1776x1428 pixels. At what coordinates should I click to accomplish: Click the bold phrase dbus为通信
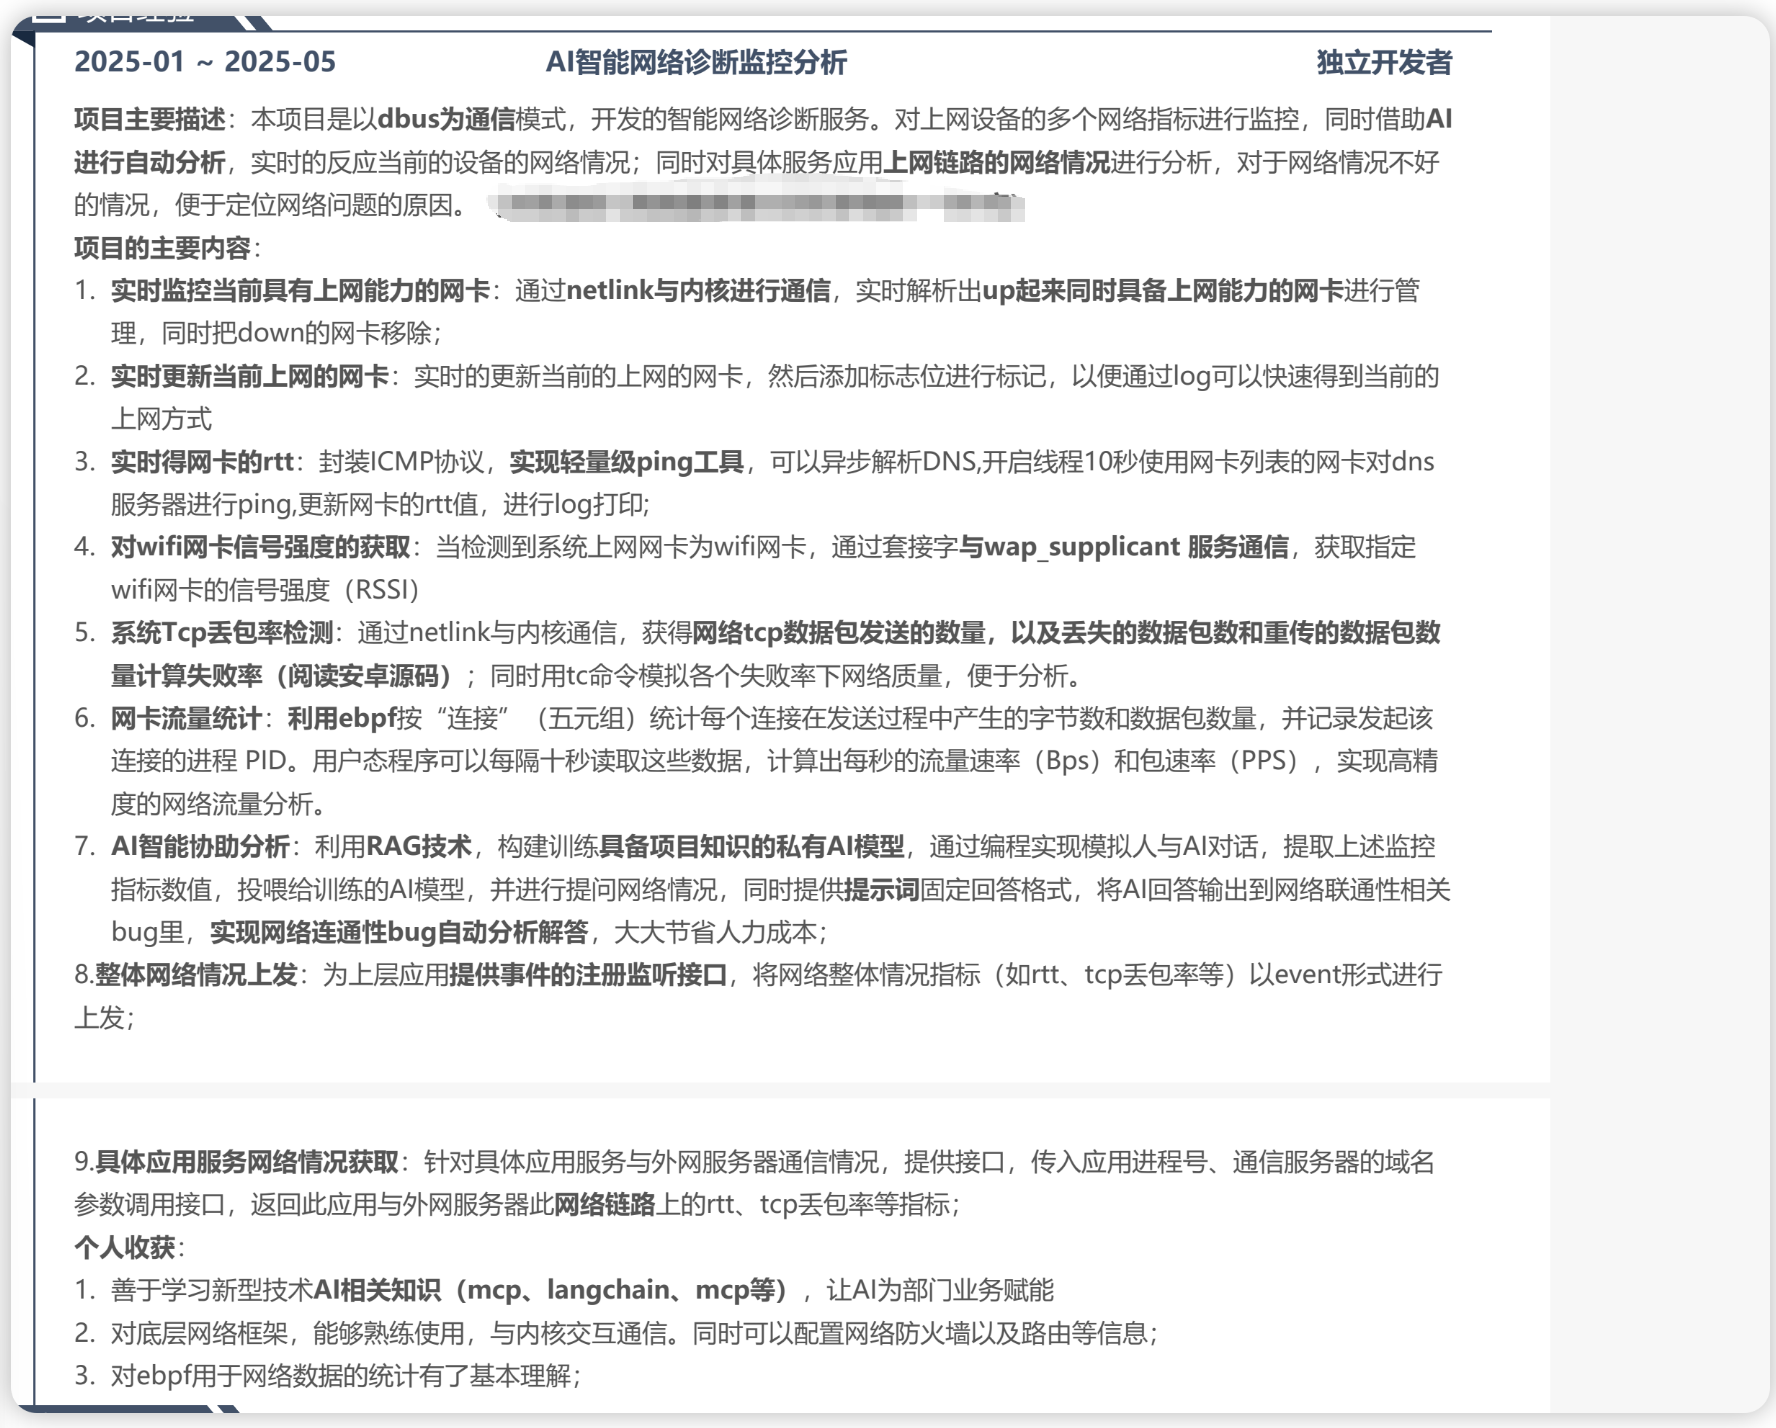[x=446, y=120]
